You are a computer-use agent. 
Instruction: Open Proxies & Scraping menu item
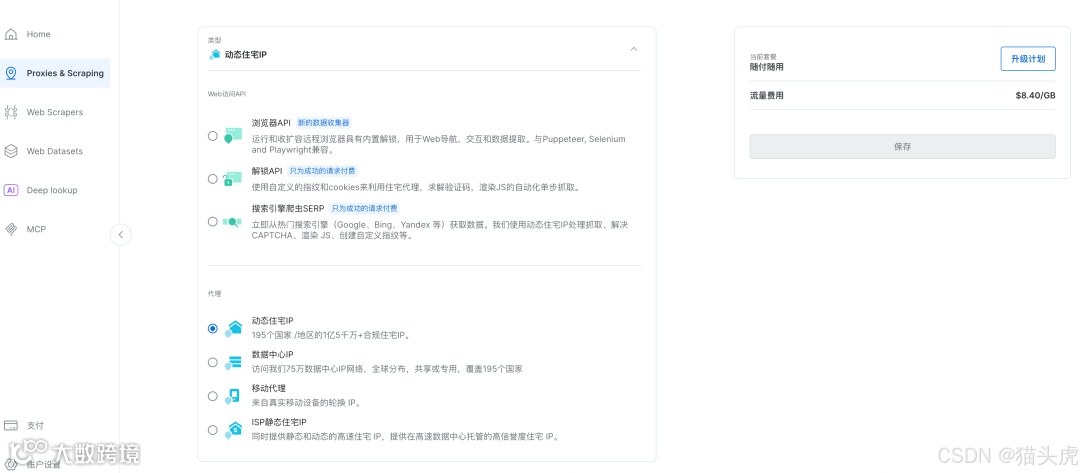(55, 73)
